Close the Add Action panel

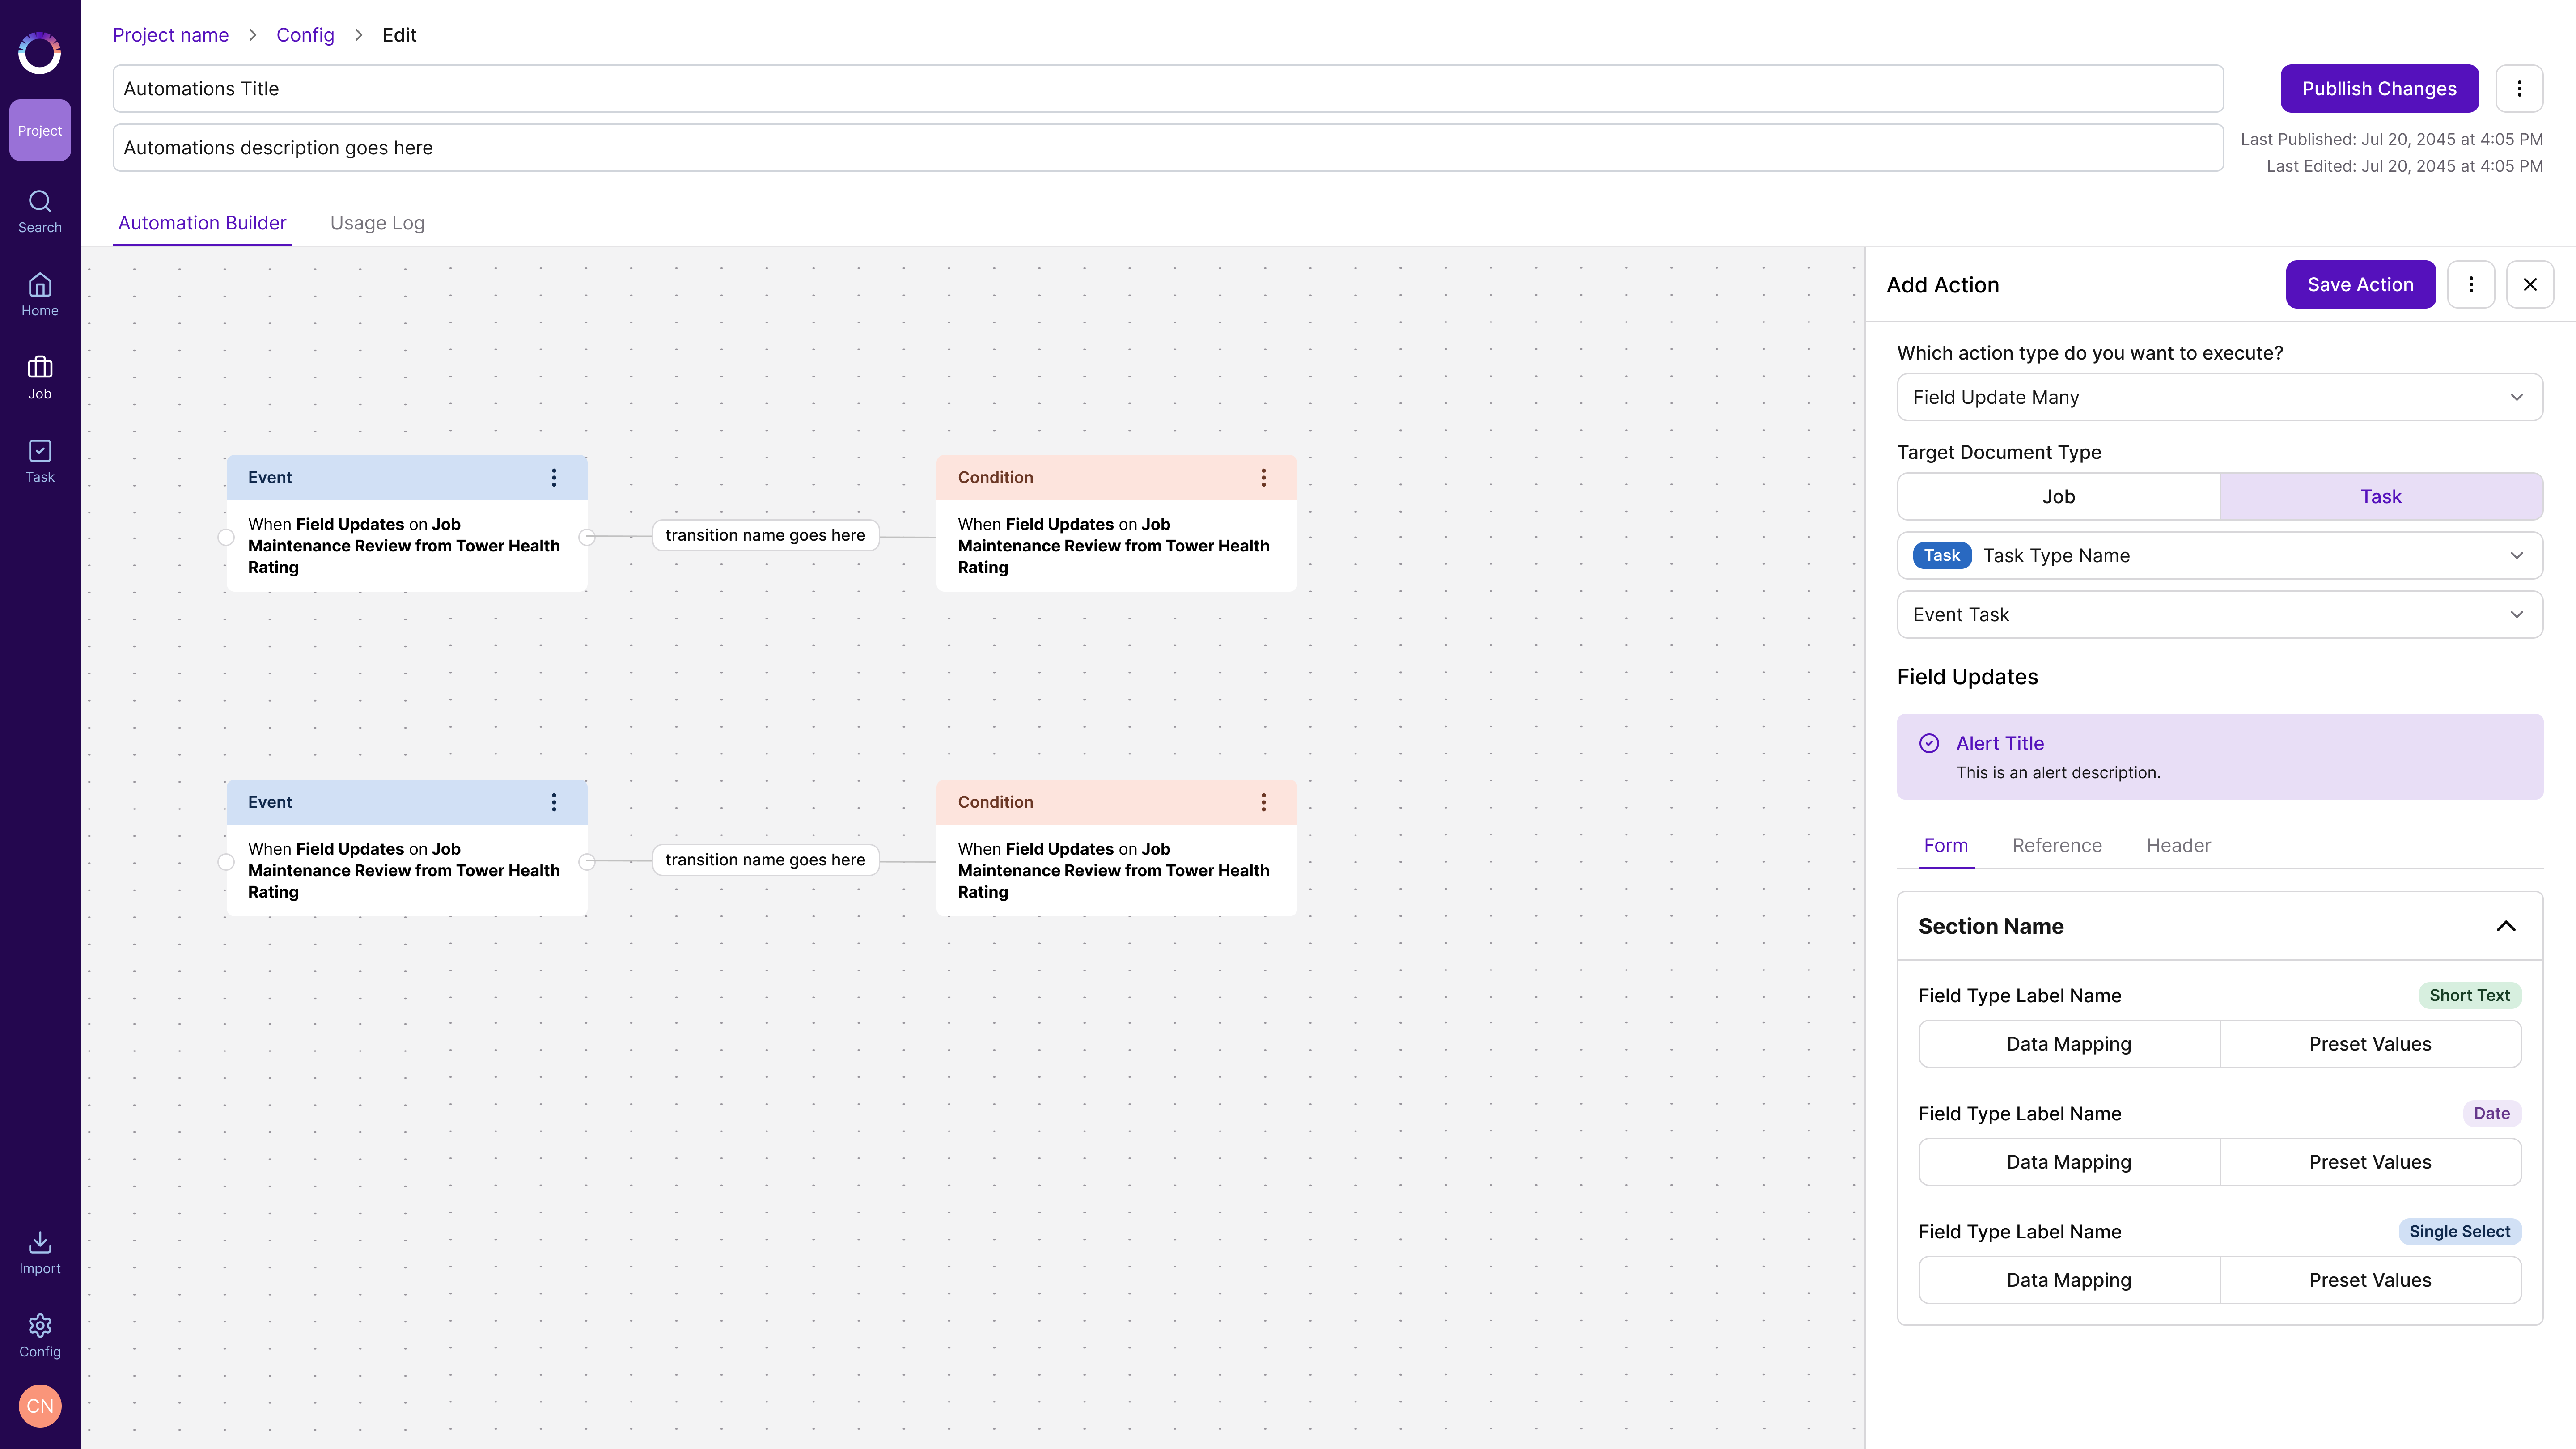(x=2530, y=285)
